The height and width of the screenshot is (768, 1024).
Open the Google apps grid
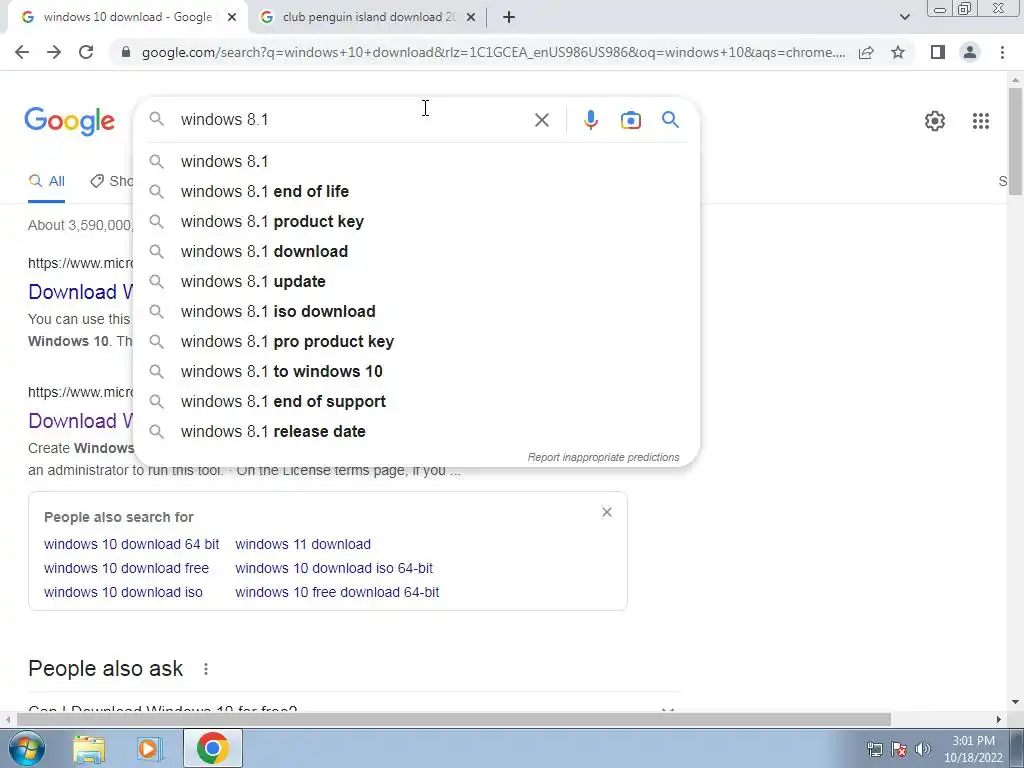(x=980, y=121)
